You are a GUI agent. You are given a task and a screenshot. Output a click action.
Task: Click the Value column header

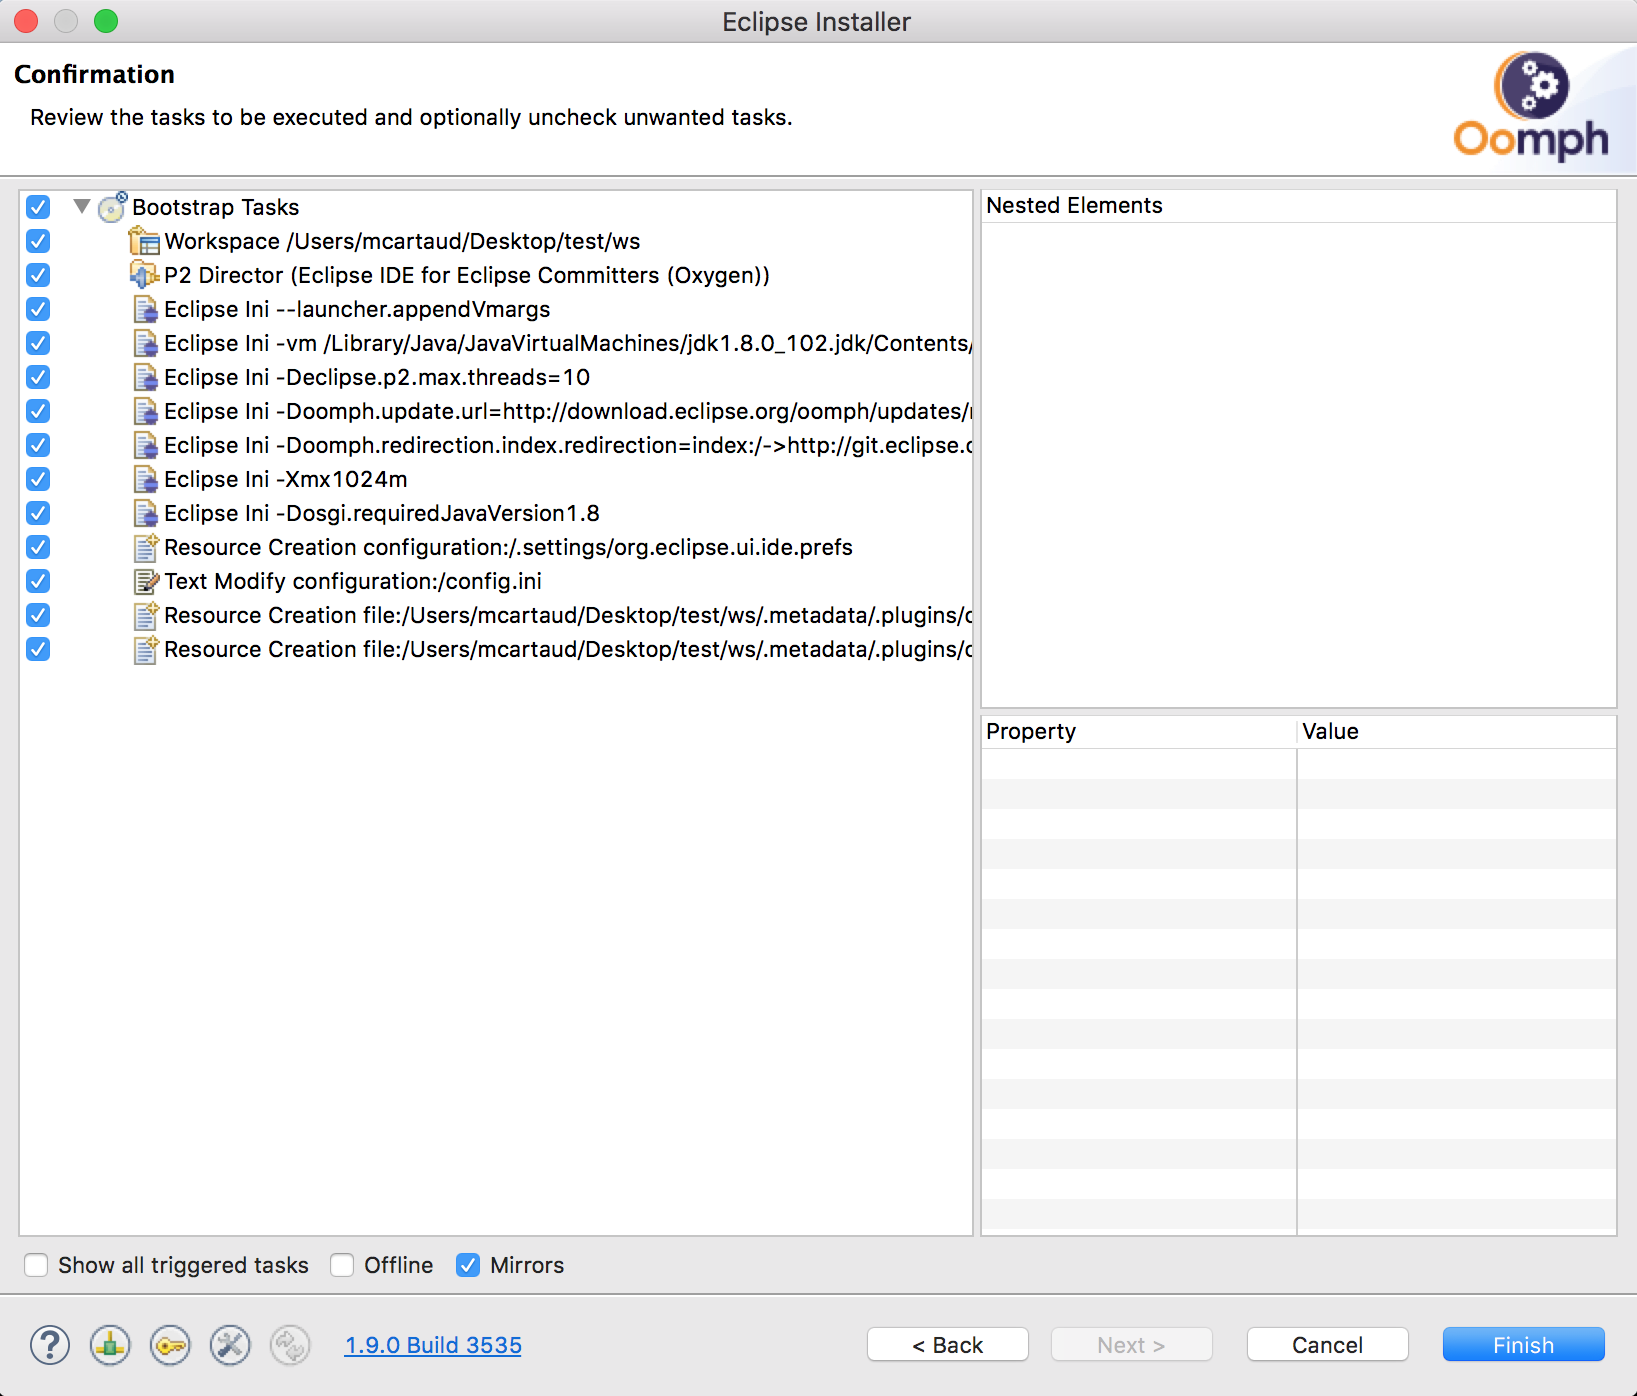1457,732
